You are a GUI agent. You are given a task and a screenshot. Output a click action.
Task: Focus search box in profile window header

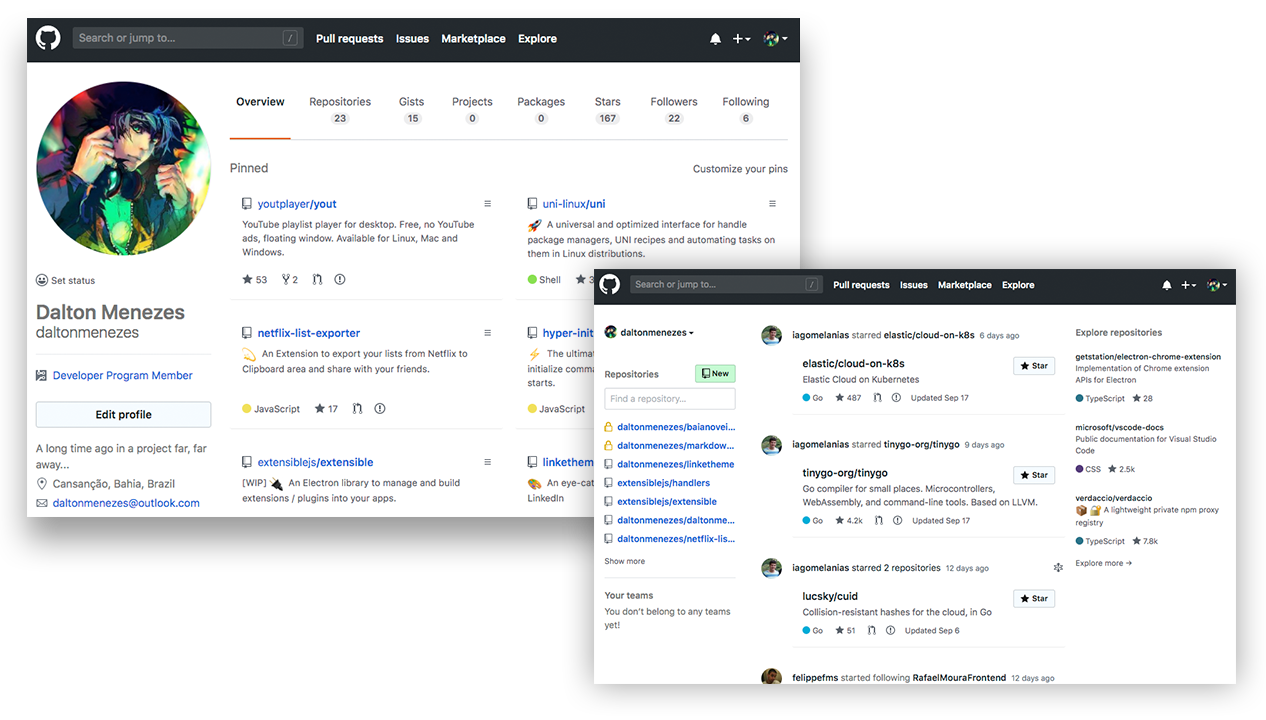[x=188, y=38]
